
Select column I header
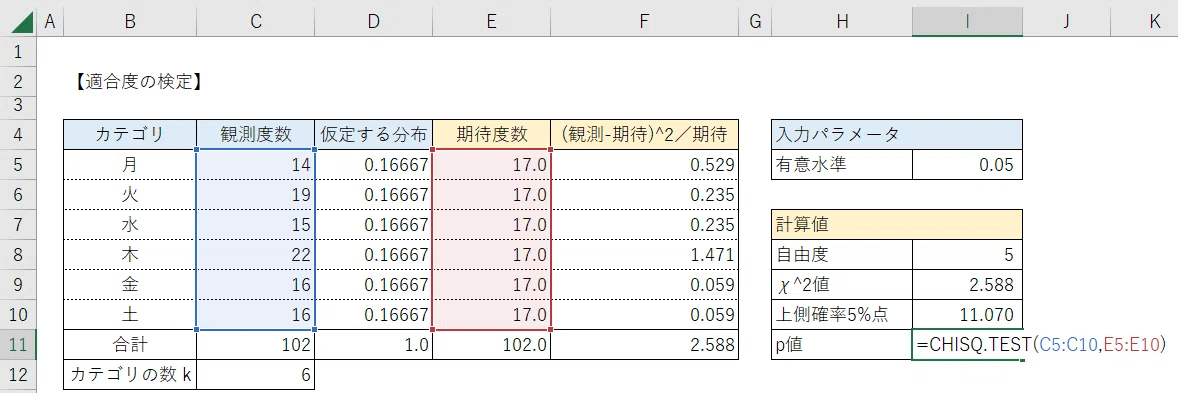[968, 22]
